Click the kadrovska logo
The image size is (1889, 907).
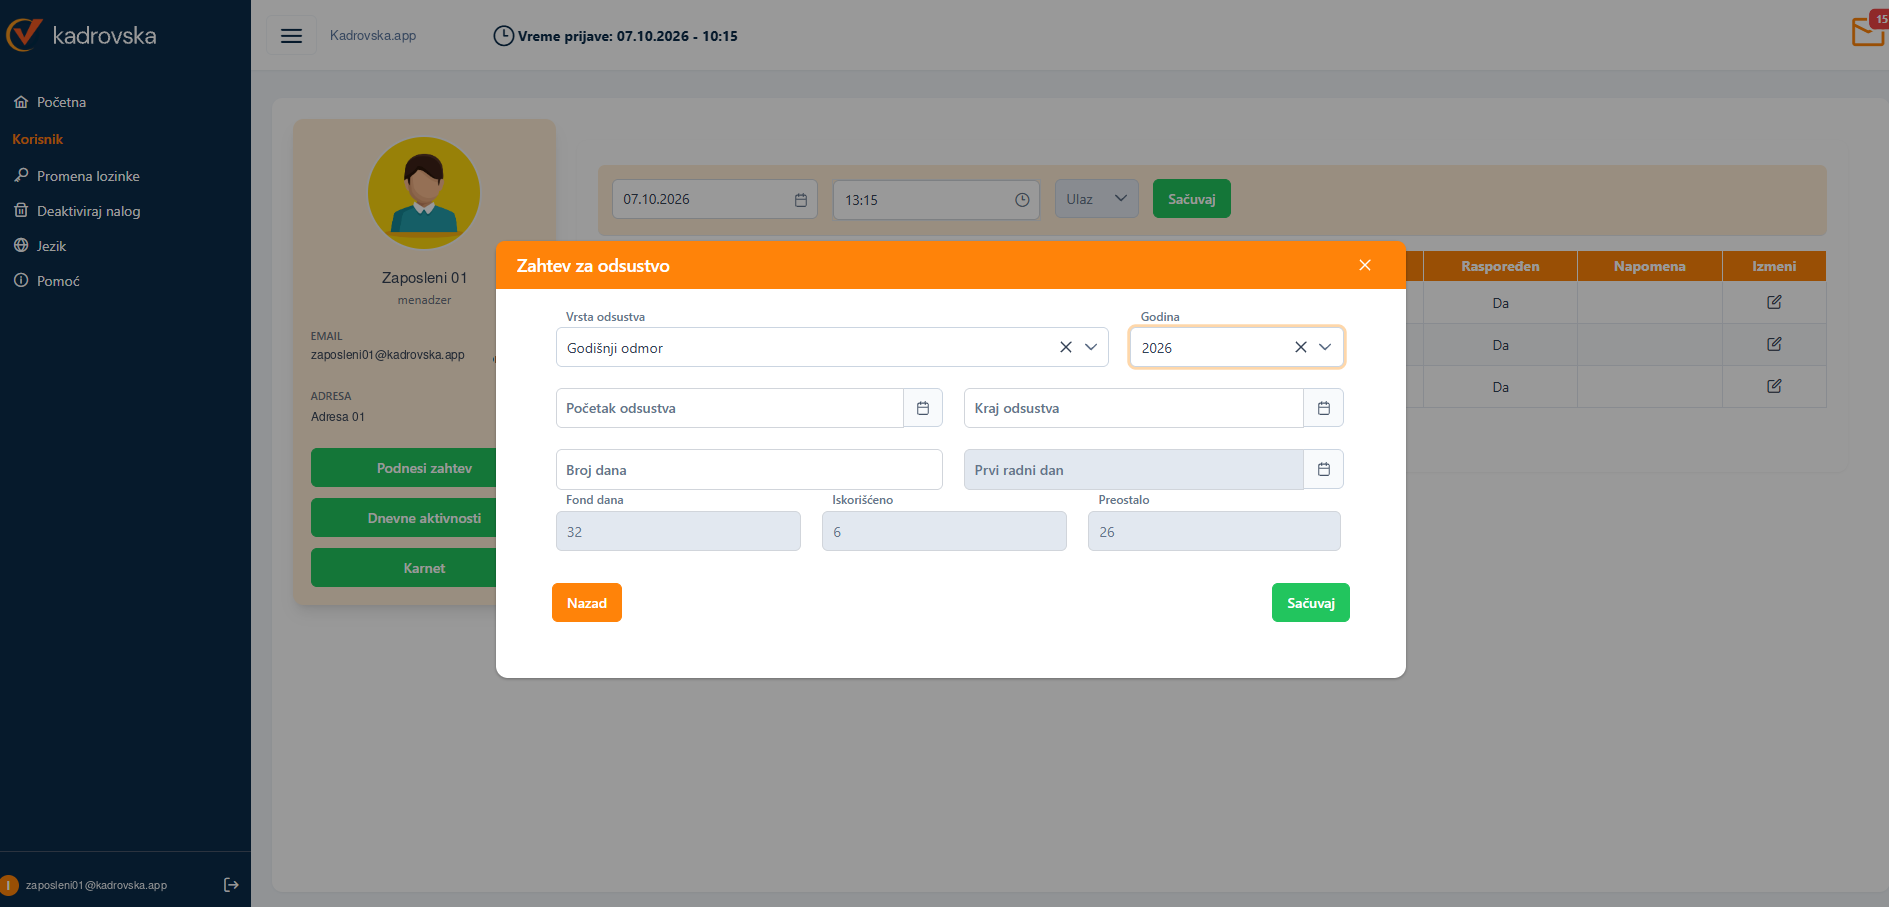click(82, 35)
